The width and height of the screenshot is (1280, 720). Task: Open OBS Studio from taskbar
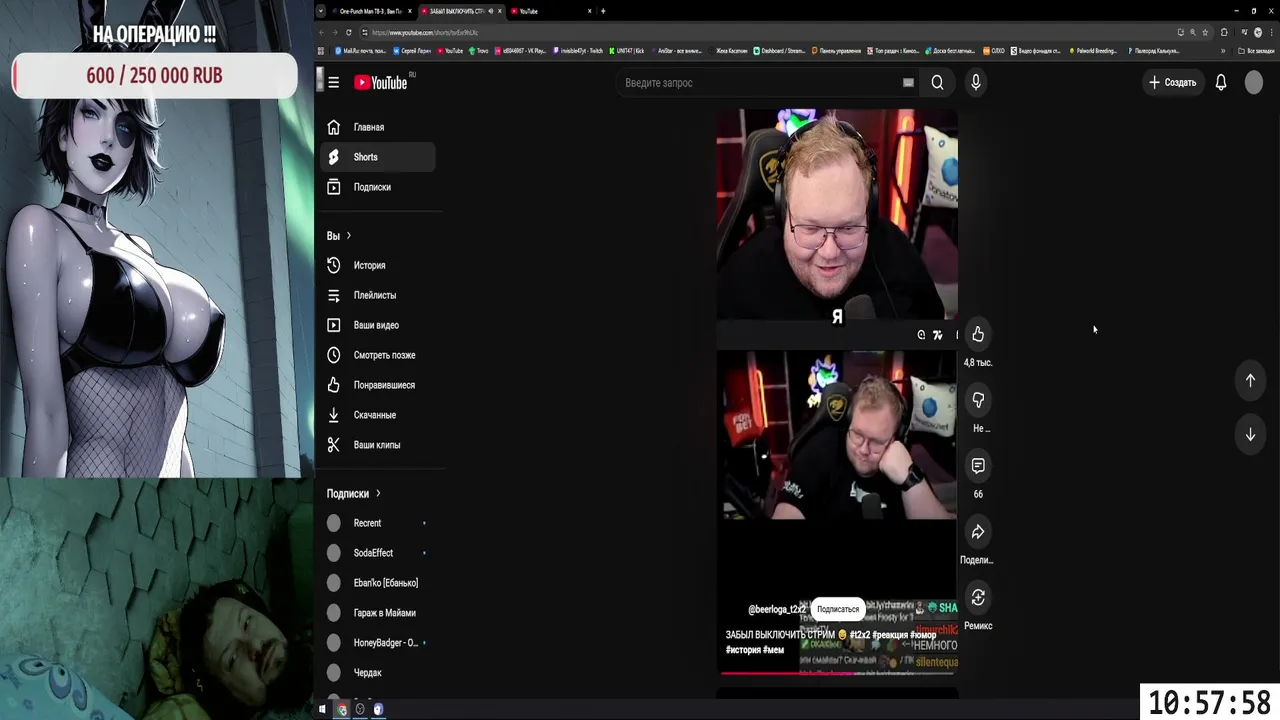coord(360,709)
